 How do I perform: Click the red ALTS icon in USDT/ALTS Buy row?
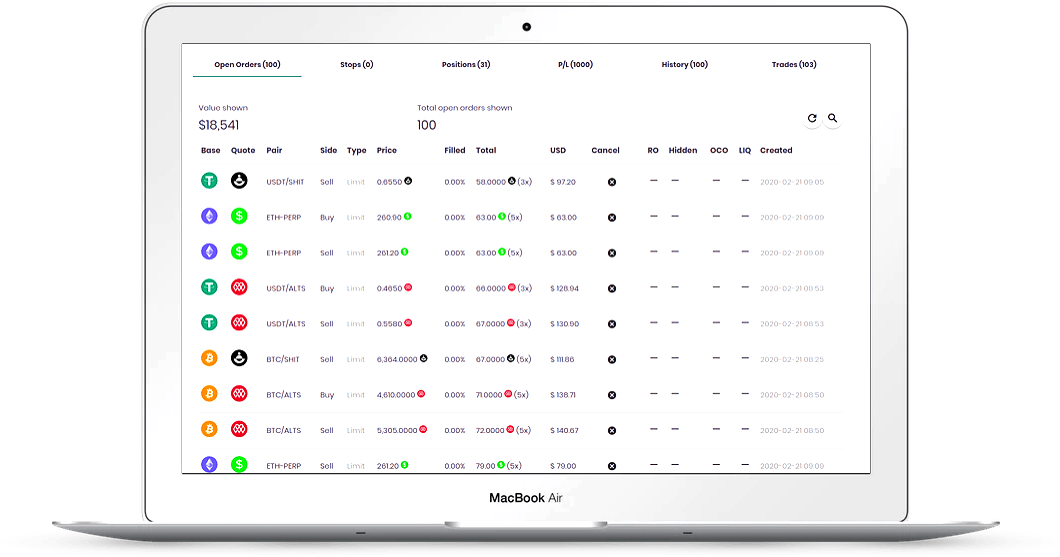[x=239, y=287]
